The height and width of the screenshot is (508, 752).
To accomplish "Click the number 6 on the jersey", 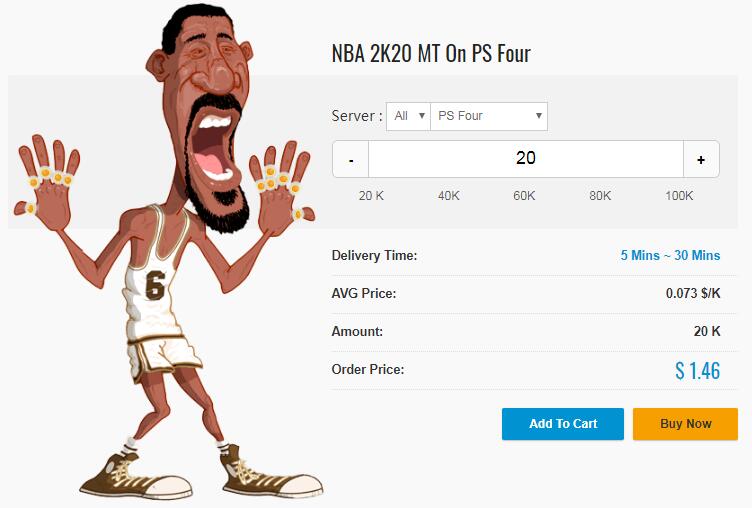I will pyautogui.click(x=155, y=285).
